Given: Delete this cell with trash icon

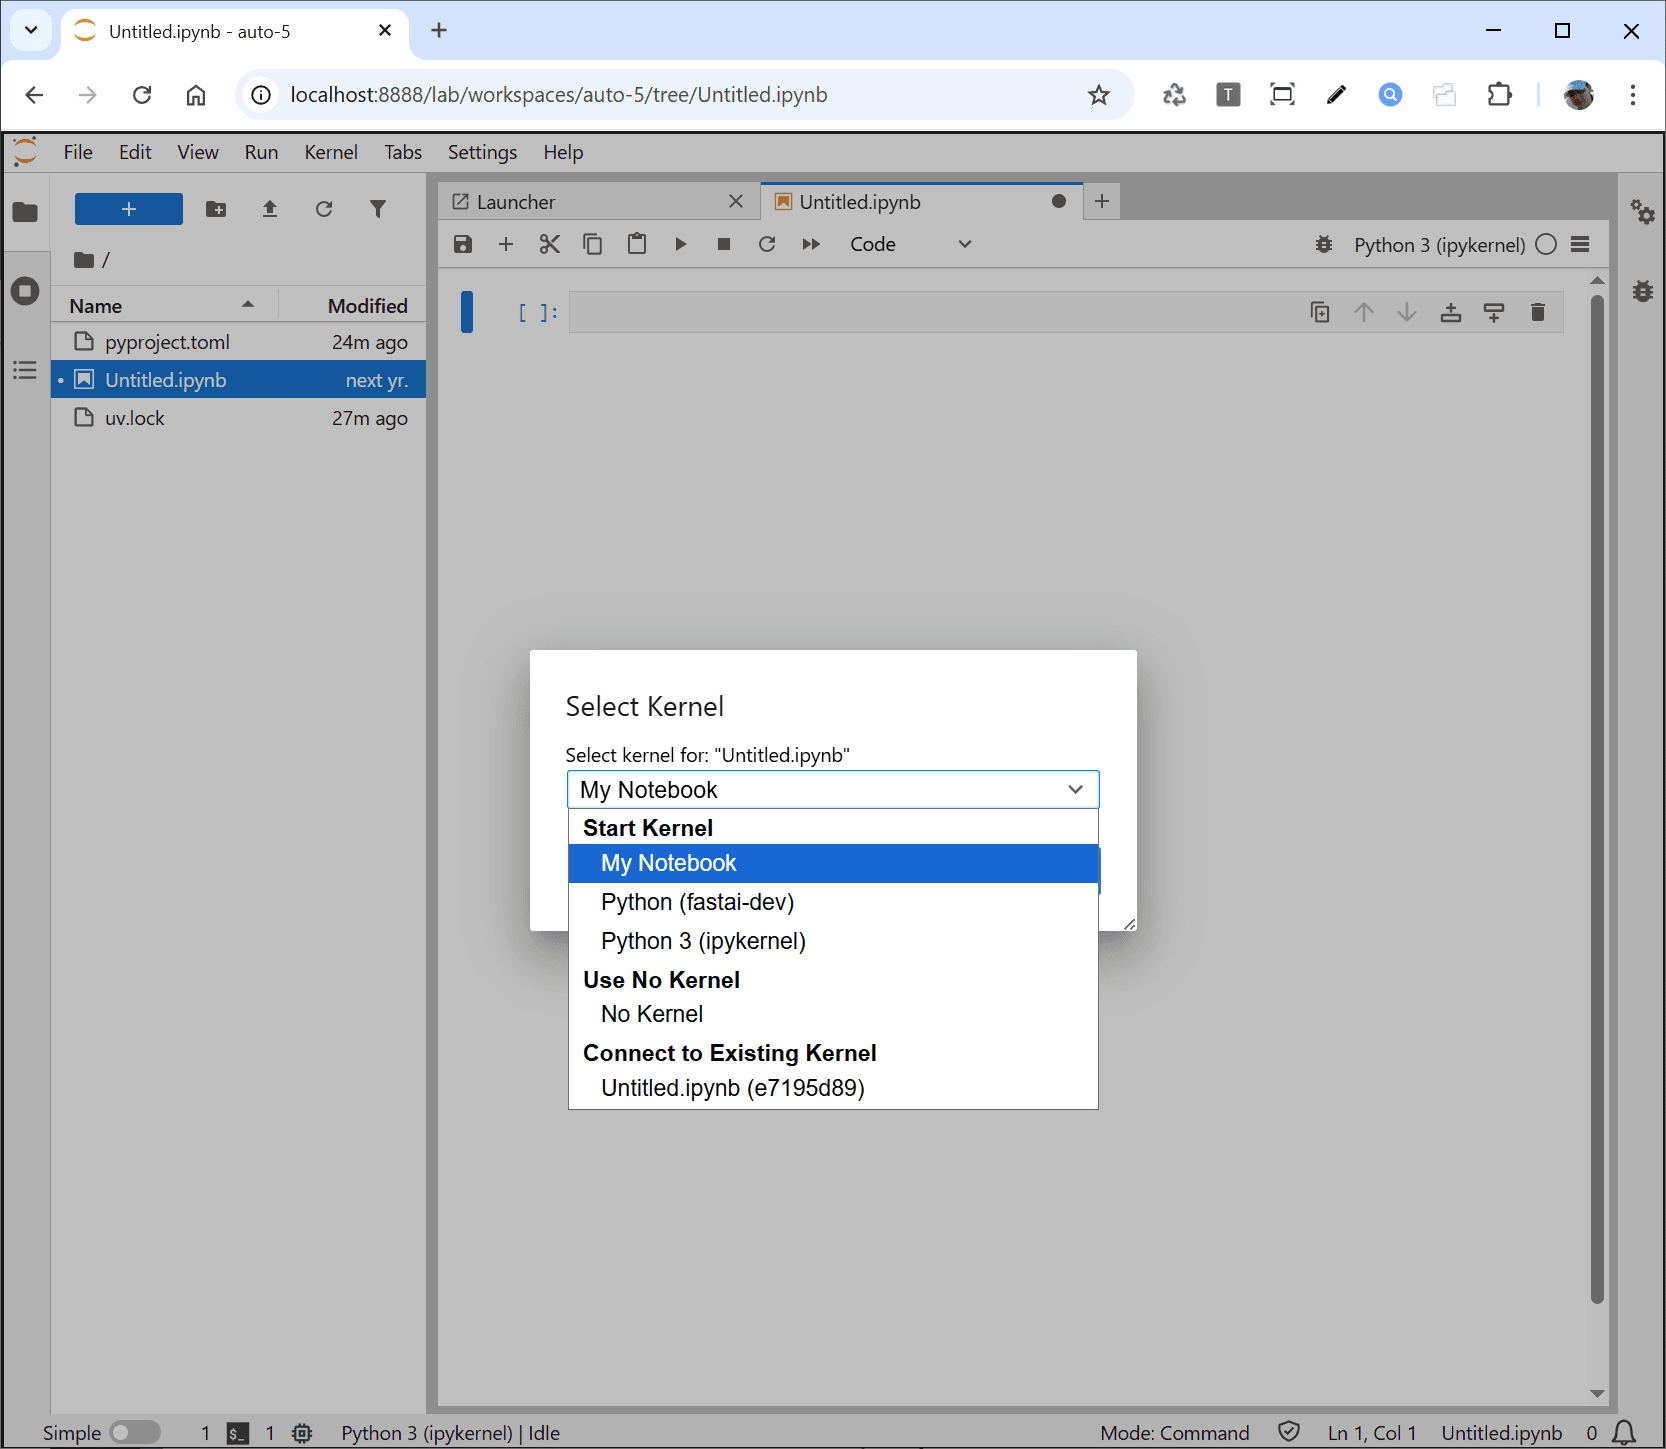Looking at the screenshot, I should pos(1538,313).
